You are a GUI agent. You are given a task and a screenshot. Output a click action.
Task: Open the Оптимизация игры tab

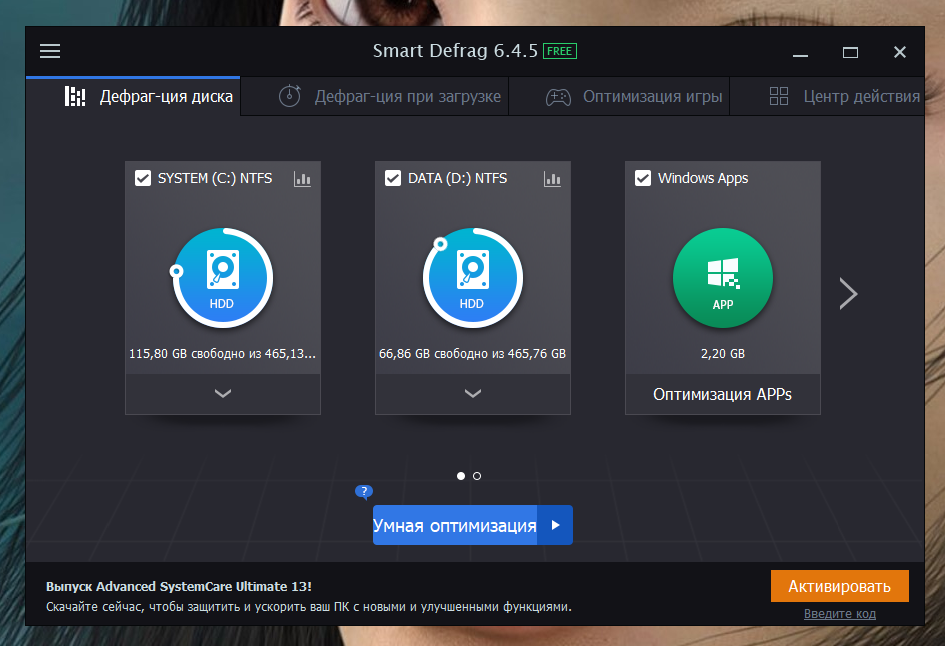[633, 97]
